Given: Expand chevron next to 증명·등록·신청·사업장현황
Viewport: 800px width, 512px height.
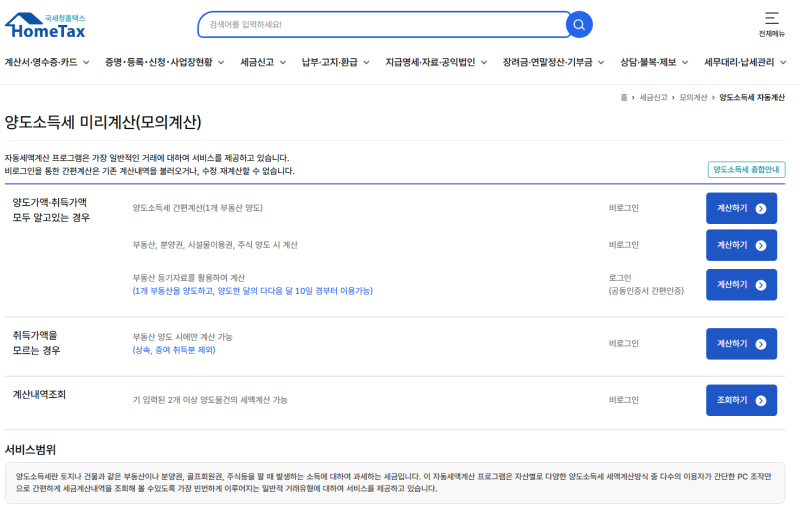Looking at the screenshot, I should pos(221,63).
